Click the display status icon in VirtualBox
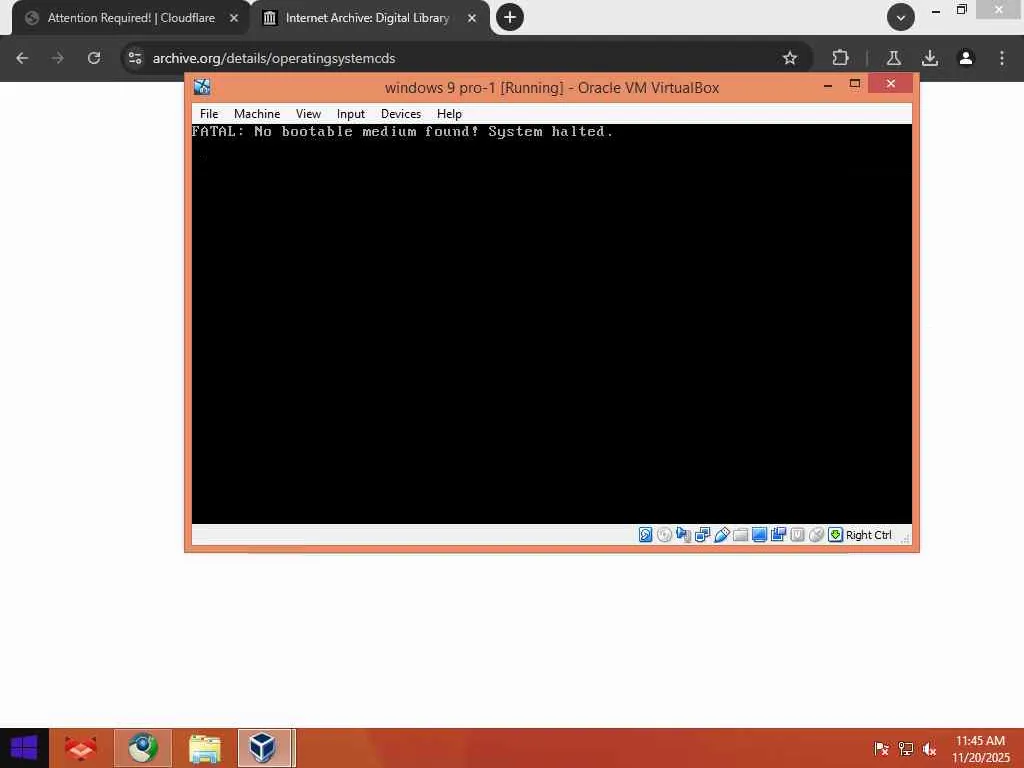Image resolution: width=1024 pixels, height=768 pixels. tap(759, 535)
